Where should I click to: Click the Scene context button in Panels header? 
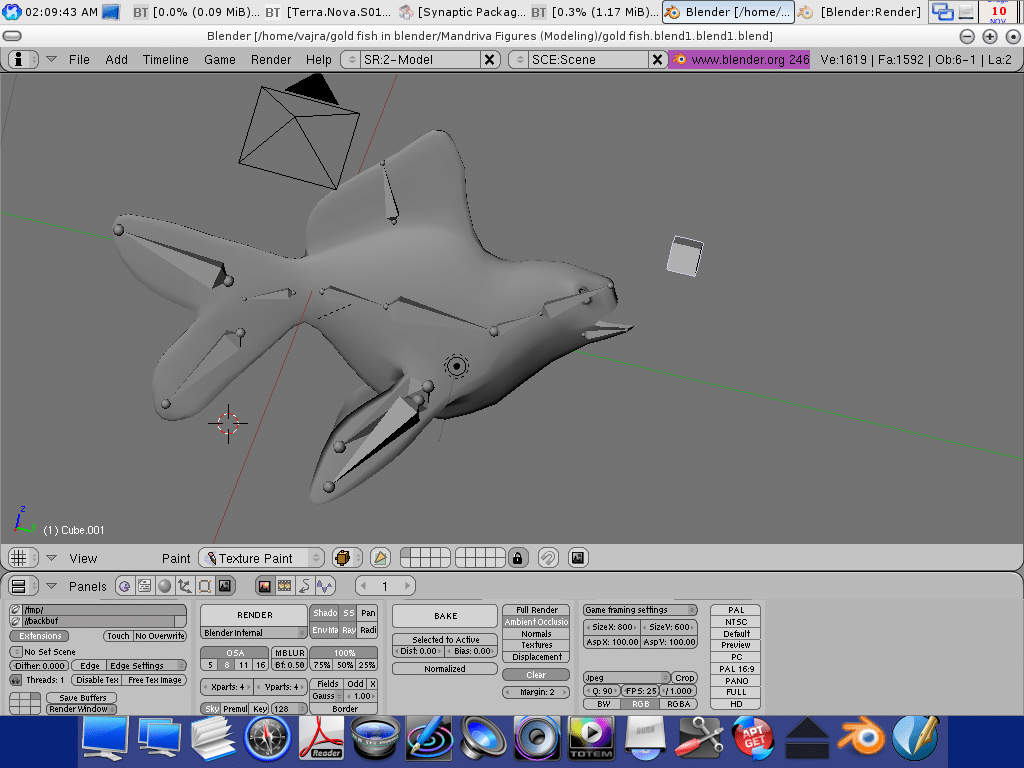pos(225,586)
